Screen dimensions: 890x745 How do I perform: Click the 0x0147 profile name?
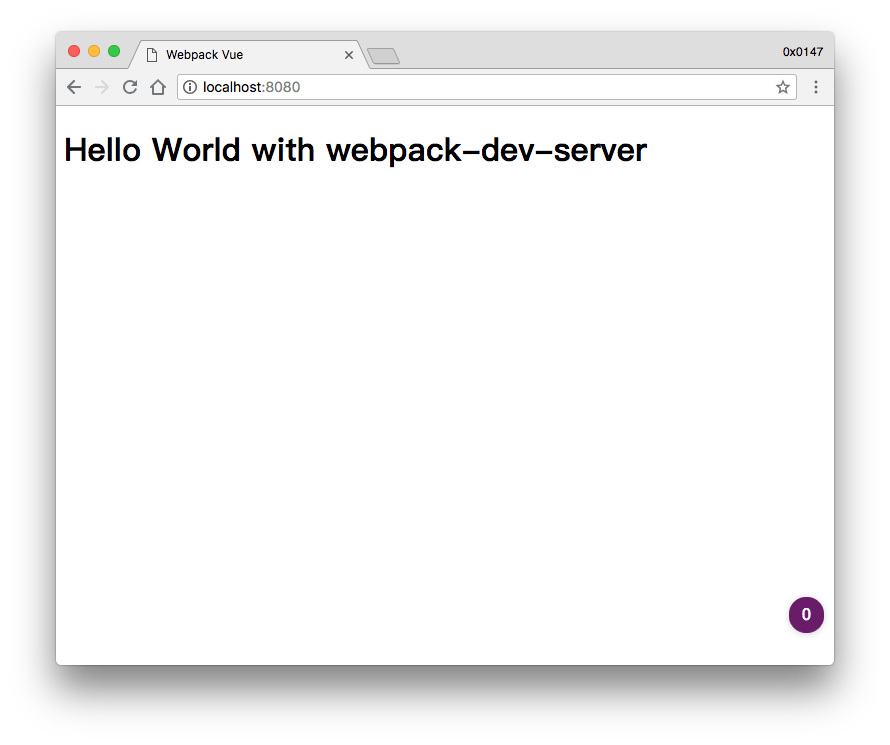(803, 52)
